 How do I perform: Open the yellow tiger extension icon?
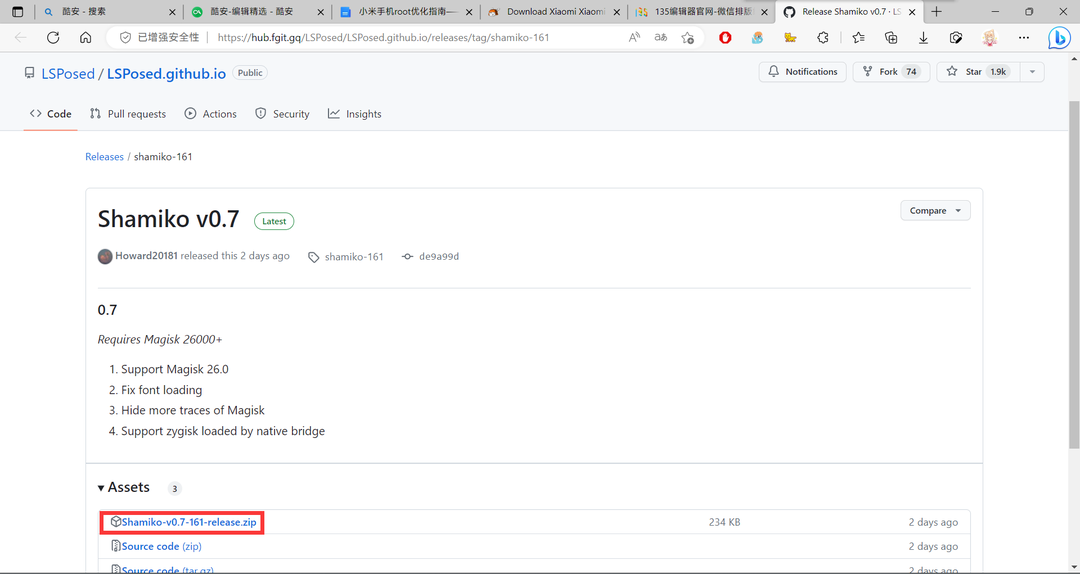pos(790,38)
